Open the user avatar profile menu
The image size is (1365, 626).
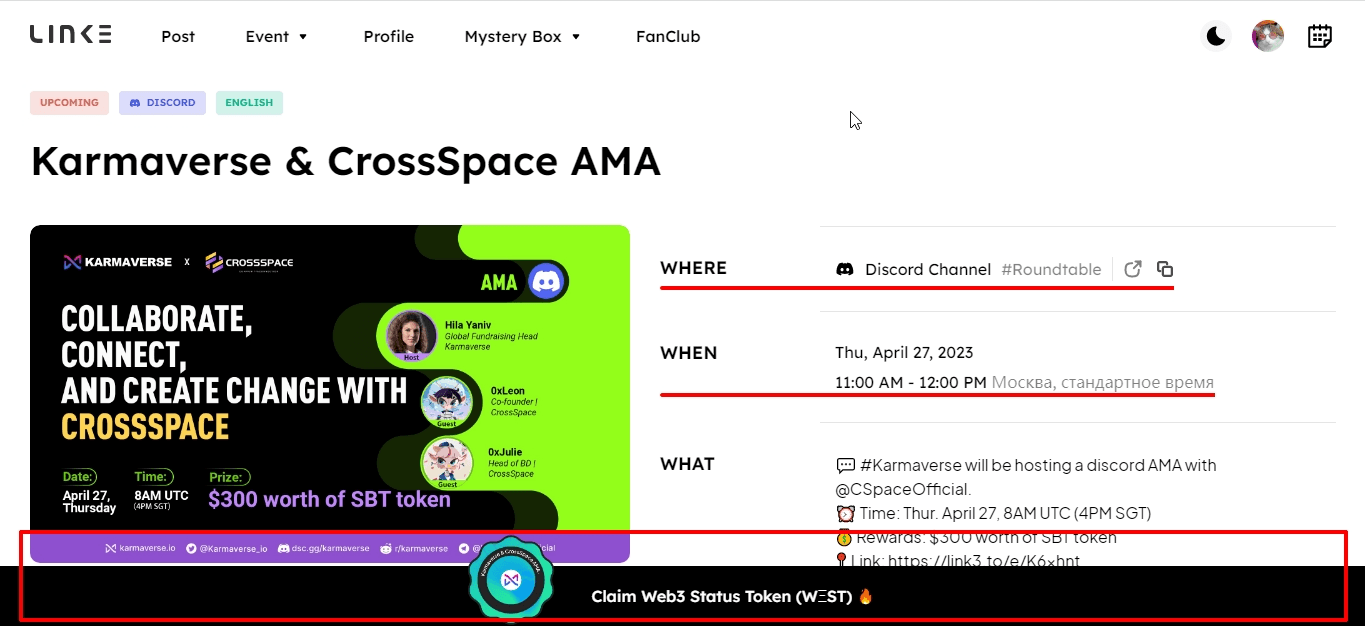(1268, 36)
